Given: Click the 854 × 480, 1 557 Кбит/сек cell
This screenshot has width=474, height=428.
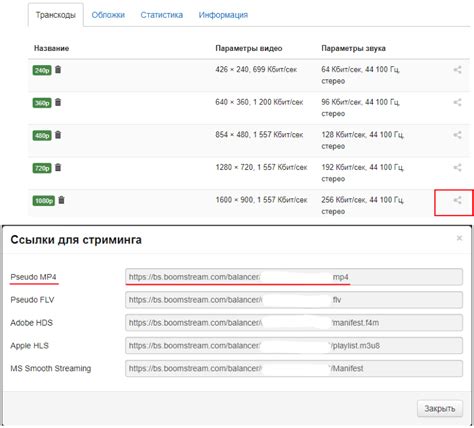Looking at the screenshot, I should (259, 135).
